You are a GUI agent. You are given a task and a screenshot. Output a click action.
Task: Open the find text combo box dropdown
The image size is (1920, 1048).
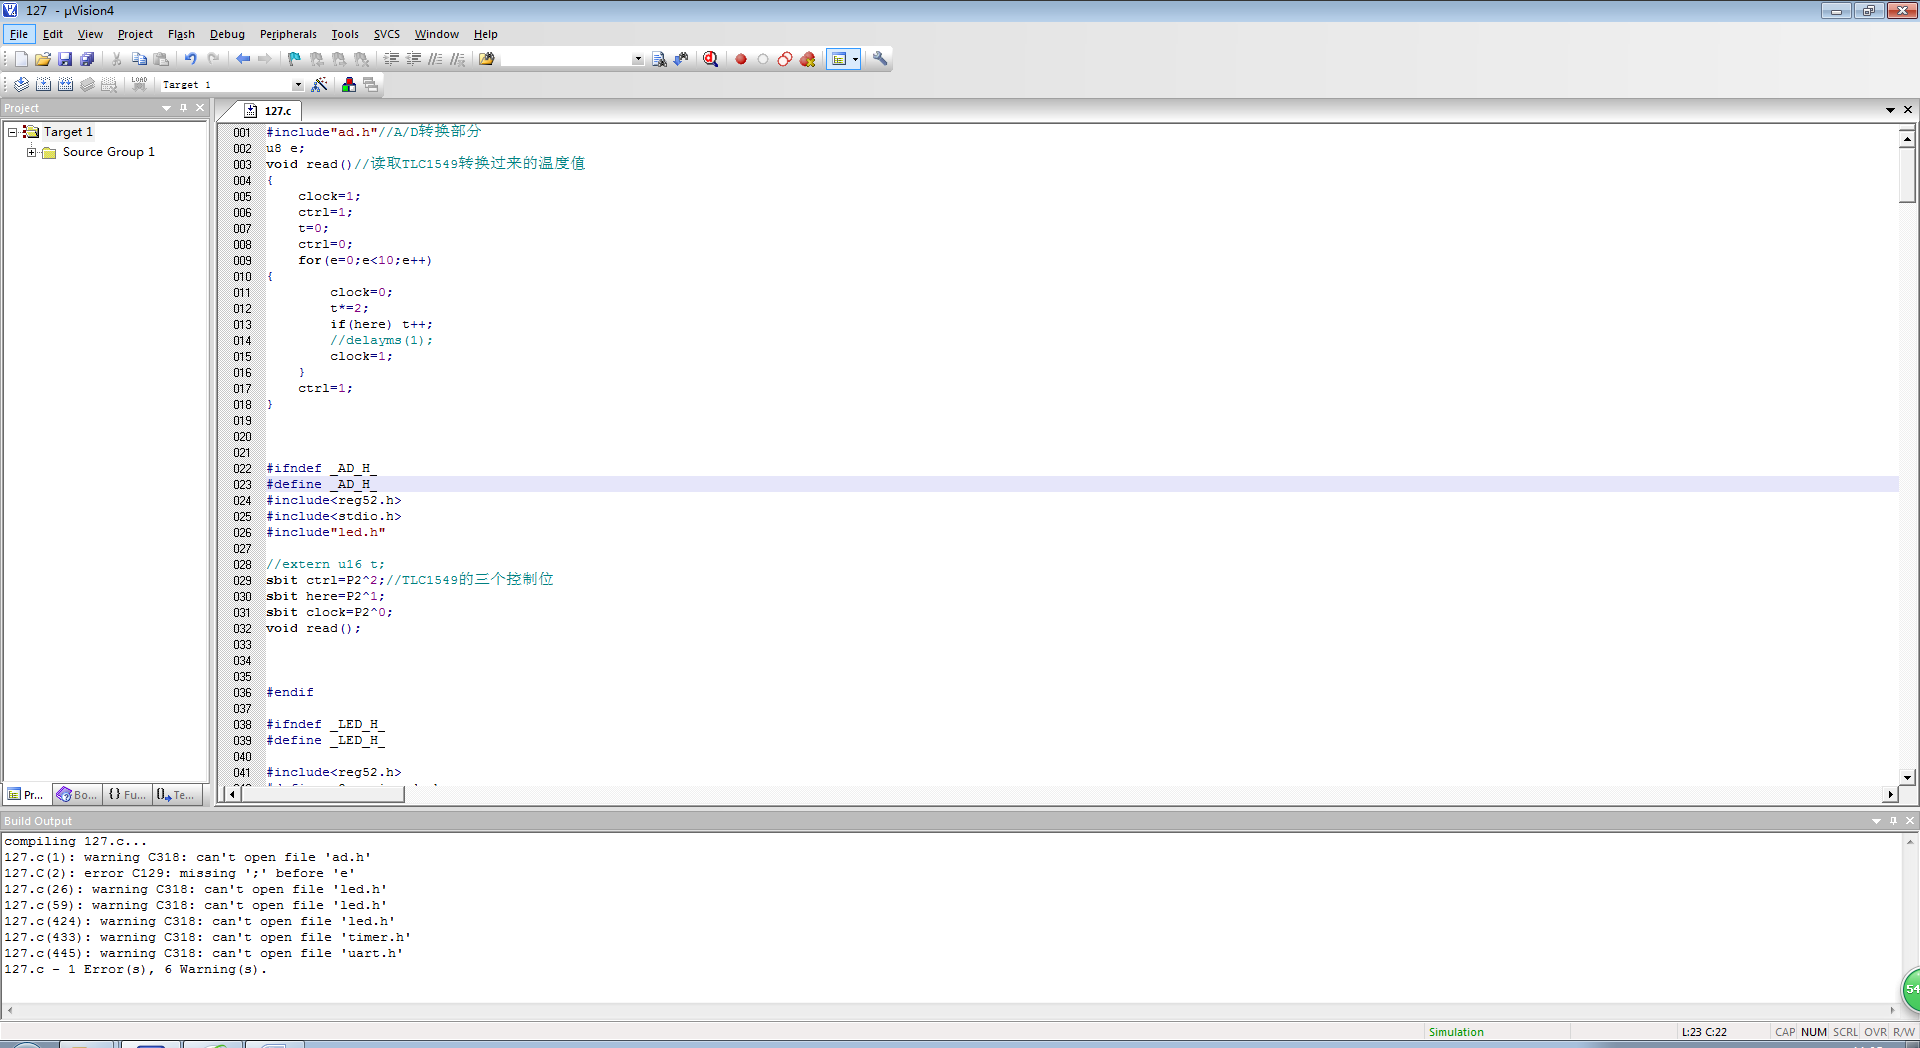pos(638,59)
